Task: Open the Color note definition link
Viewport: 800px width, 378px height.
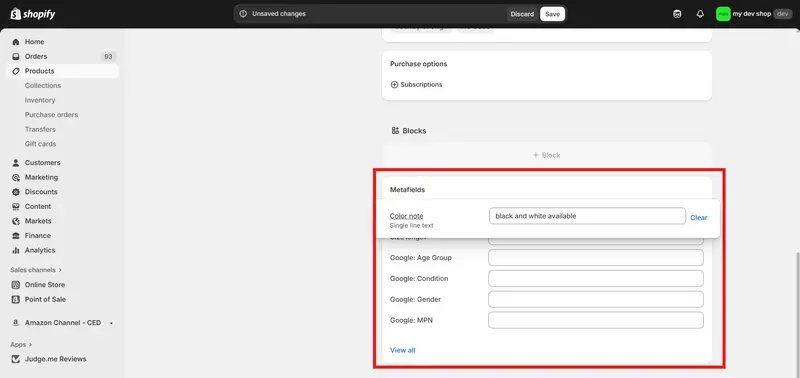Action: click(x=406, y=216)
